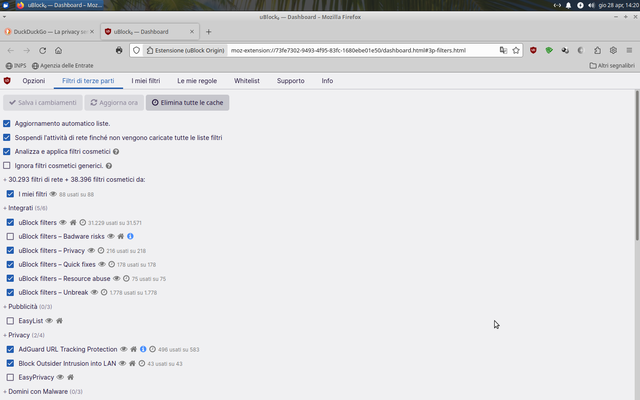Click the tracking protection shield icon in address bar

(x=136, y=50)
